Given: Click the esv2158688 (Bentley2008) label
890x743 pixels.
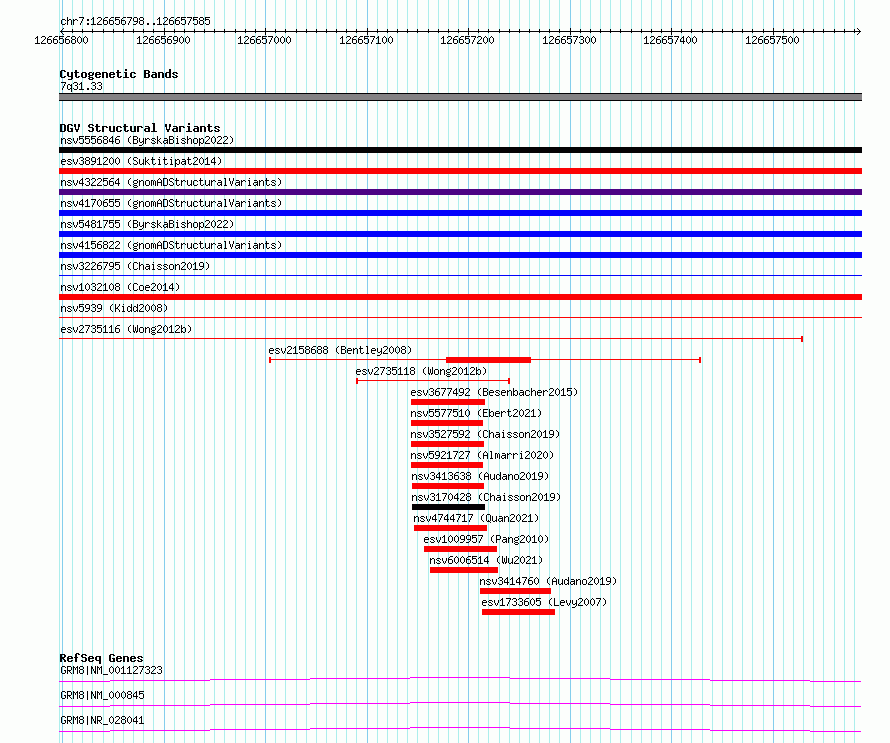Looking at the screenshot, I should click(x=341, y=350).
